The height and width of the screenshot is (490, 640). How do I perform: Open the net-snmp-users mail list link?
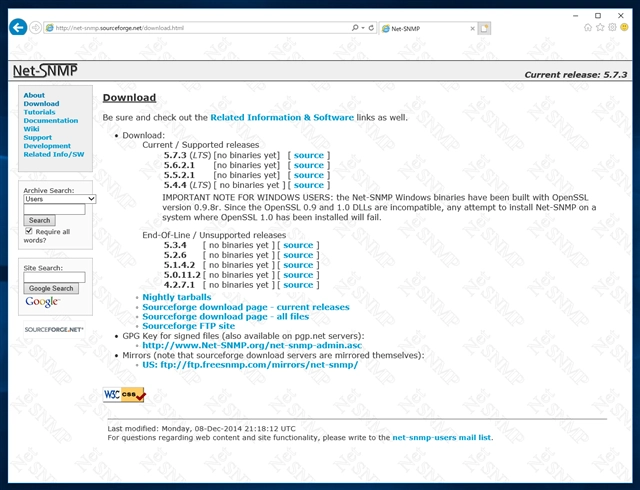click(x=442, y=438)
